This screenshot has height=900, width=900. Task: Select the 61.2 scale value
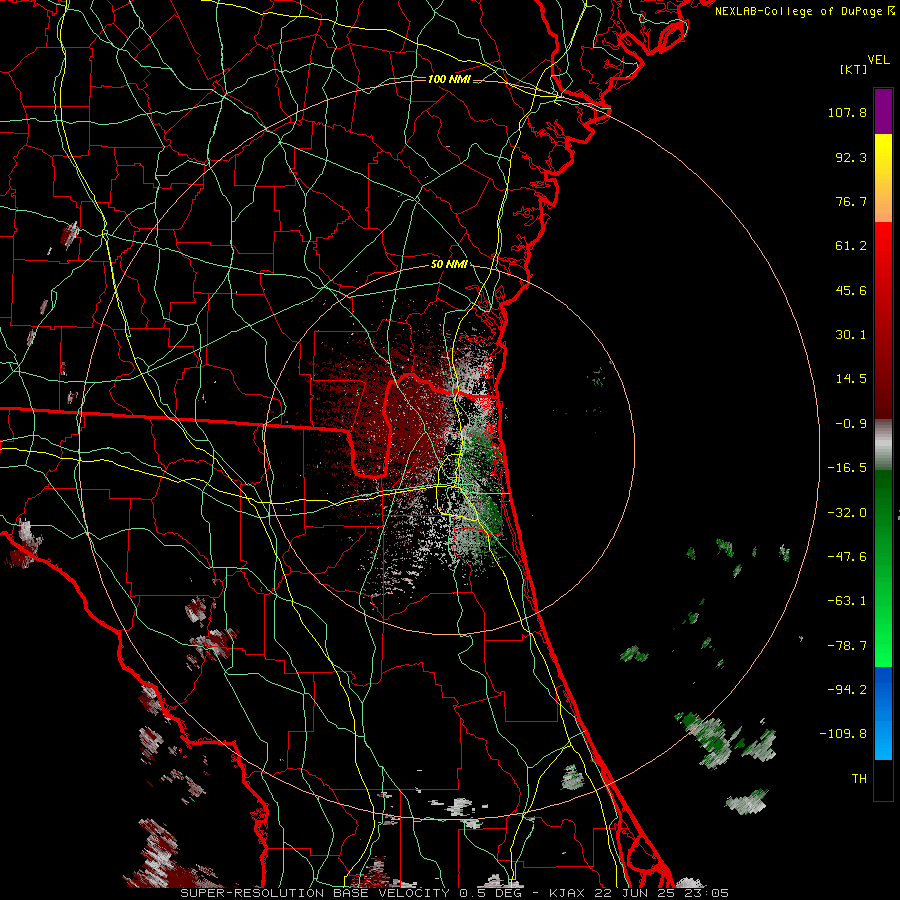point(851,246)
